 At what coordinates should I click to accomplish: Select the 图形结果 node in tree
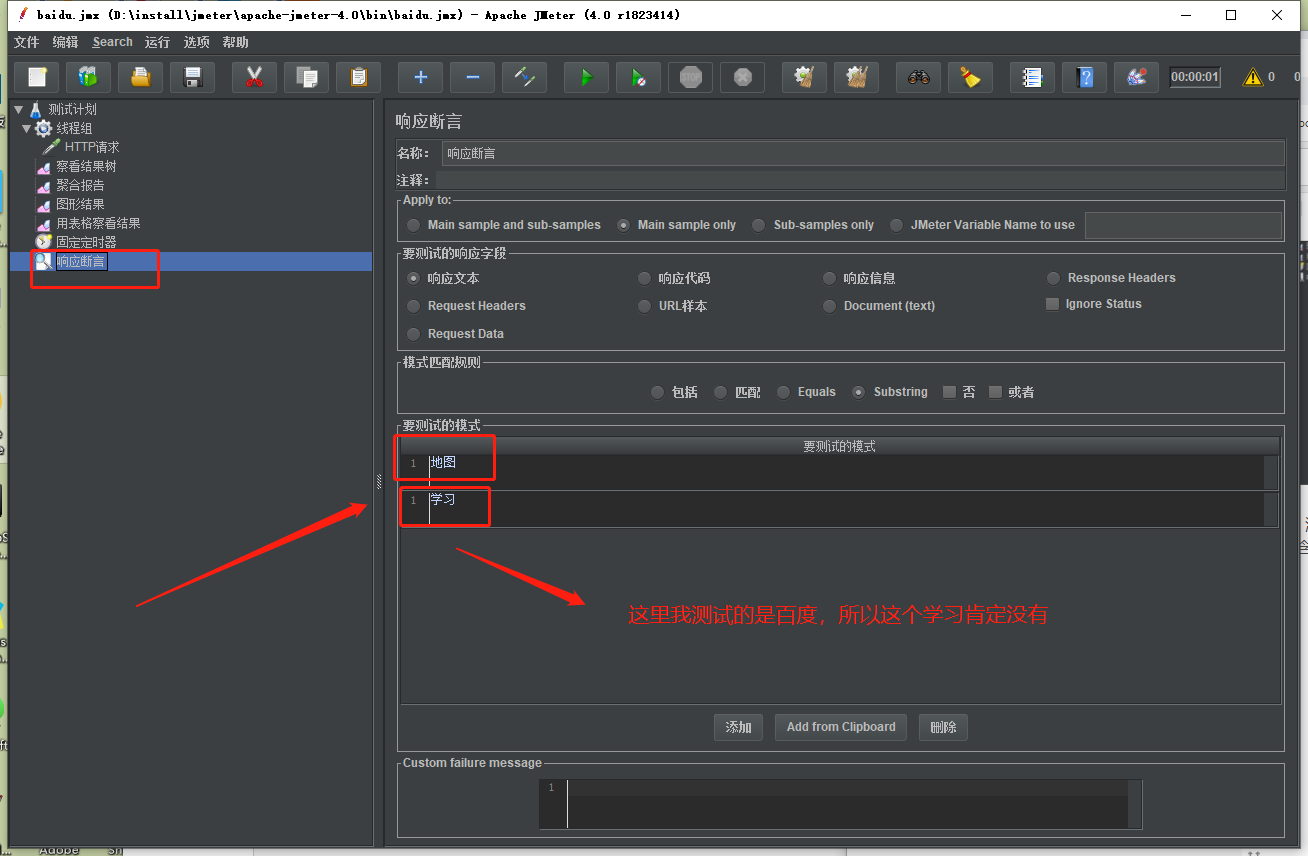click(x=80, y=204)
